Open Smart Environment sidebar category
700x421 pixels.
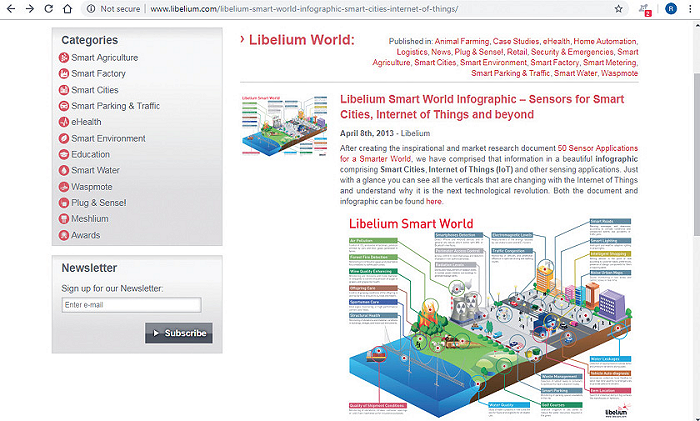(x=108, y=138)
